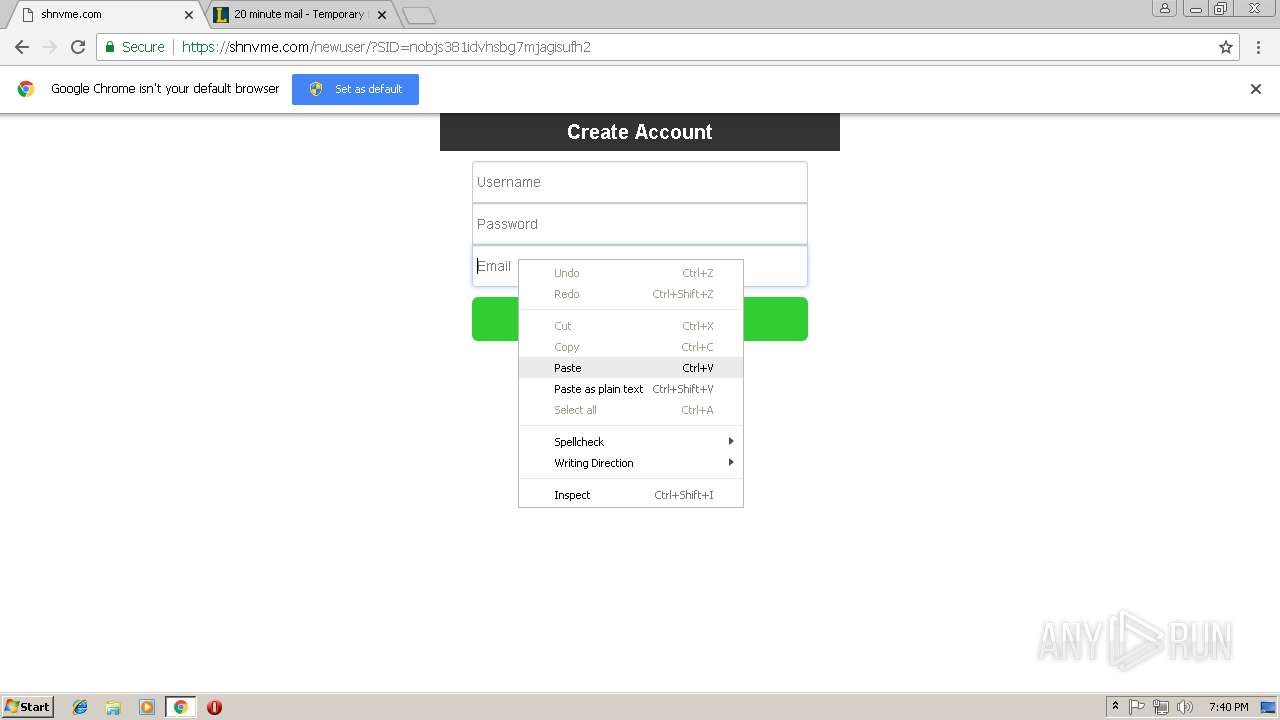1280x720 pixels.
Task: Click Copy in the context menu
Action: (631, 347)
